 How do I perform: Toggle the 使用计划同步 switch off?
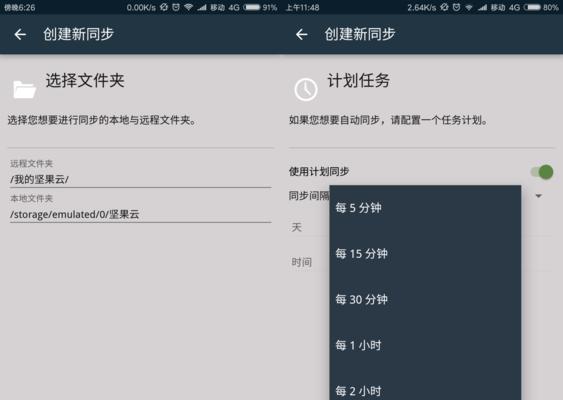point(542,172)
